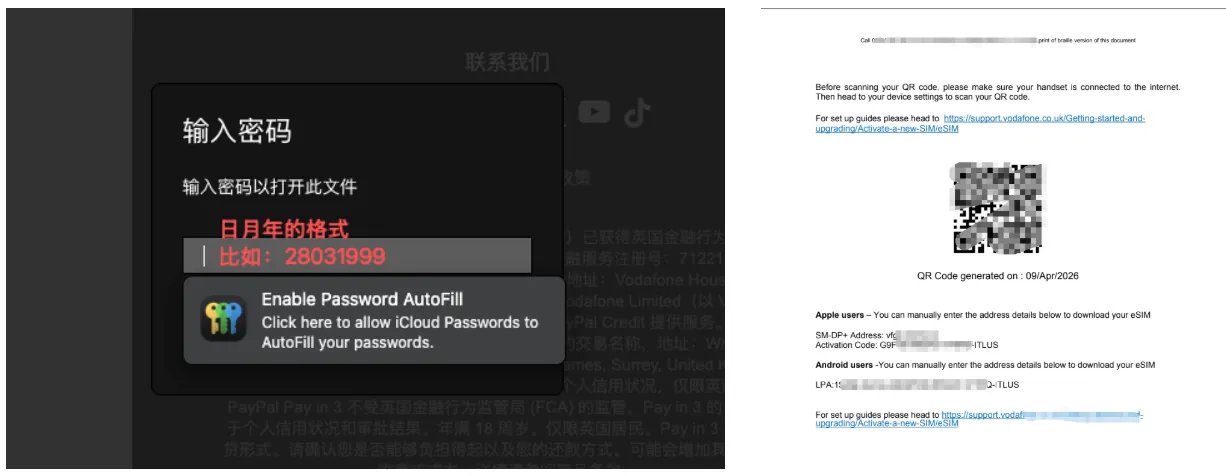
Task: Click the QR code image in the document
Action: click(998, 207)
